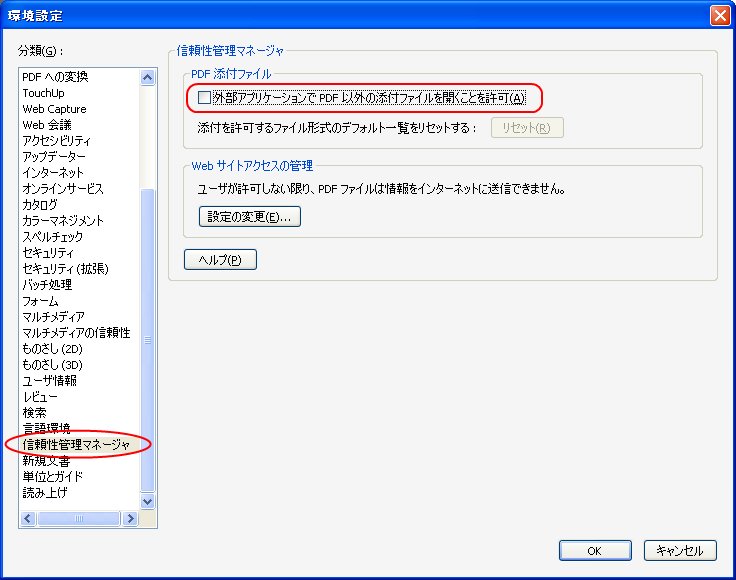Screen dimensions: 736x580
Task: Select インターネット category
Action: click(53, 173)
